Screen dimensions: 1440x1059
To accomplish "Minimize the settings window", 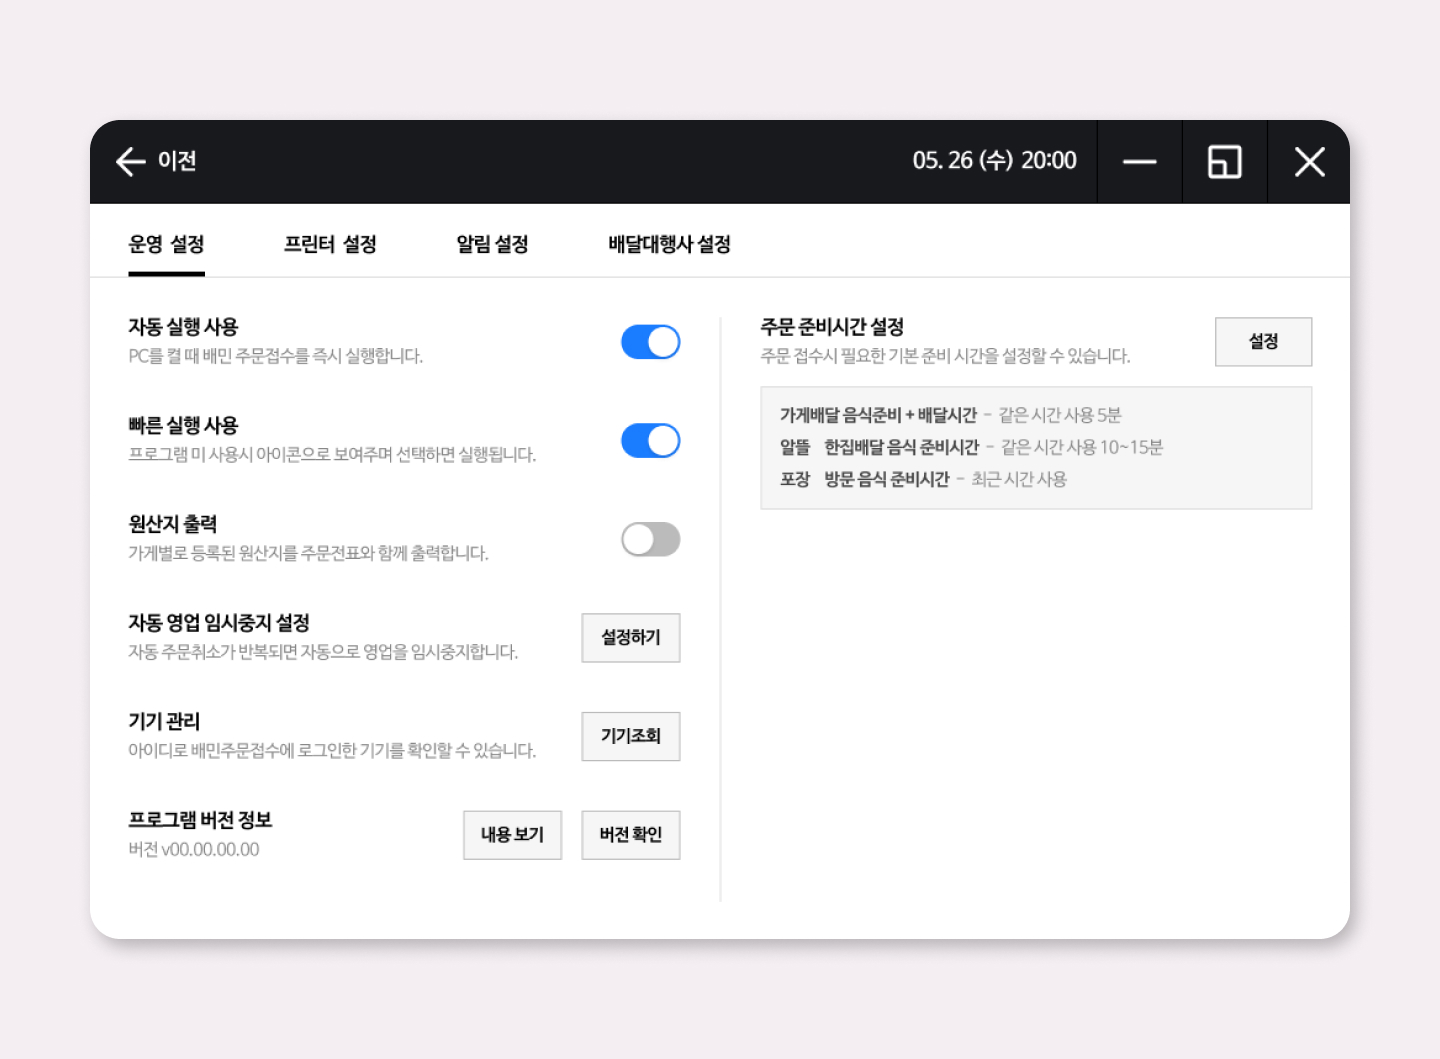I will click(x=1139, y=162).
